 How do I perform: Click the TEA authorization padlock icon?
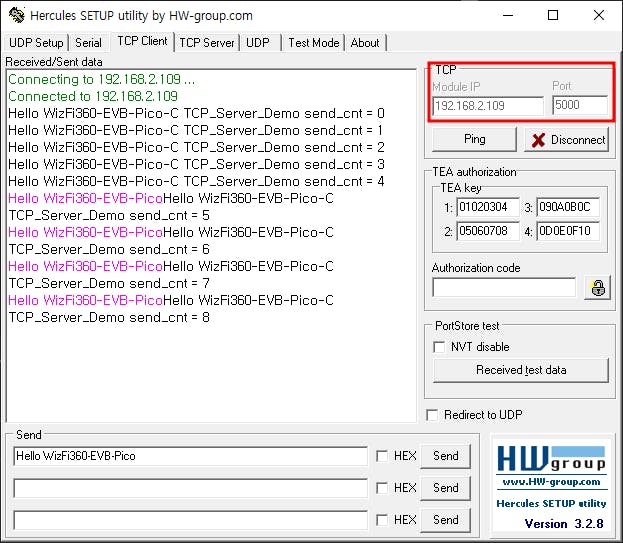(598, 288)
